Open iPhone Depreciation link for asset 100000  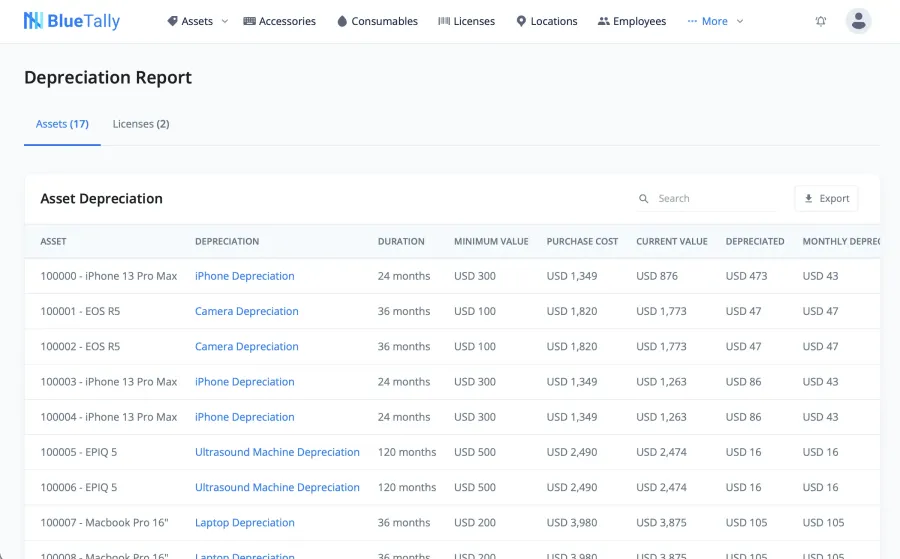245,276
